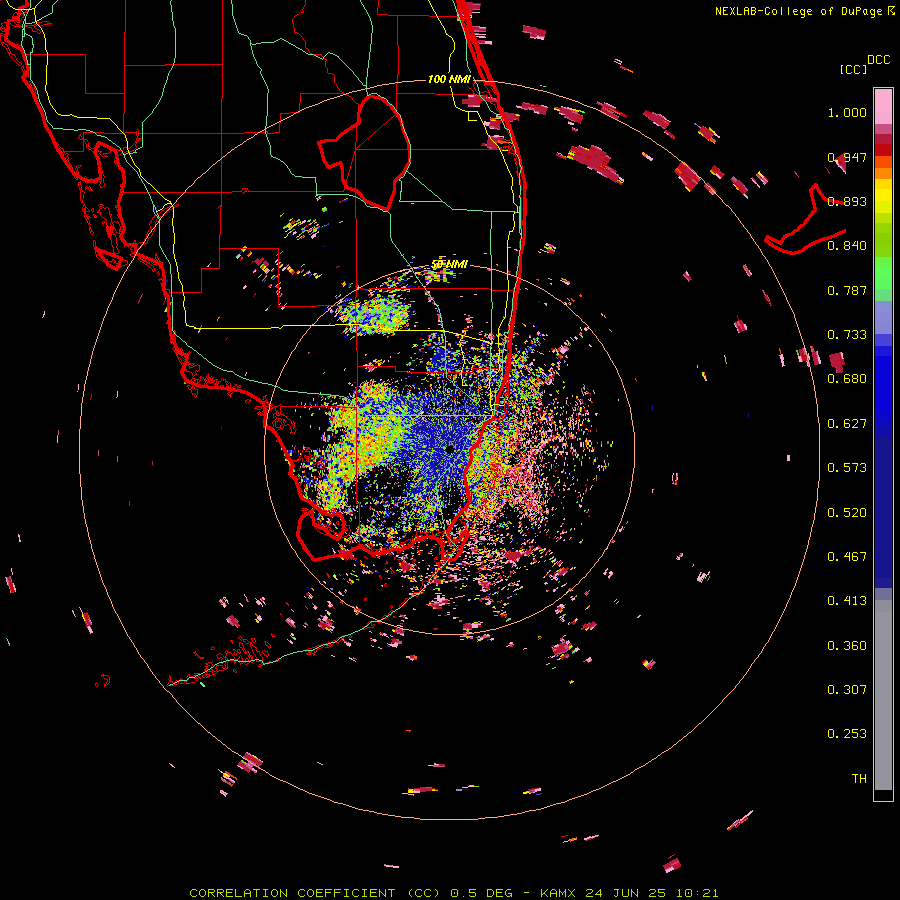Click the KAMX radar site black dot
This screenshot has width=900, height=900.
449,449
